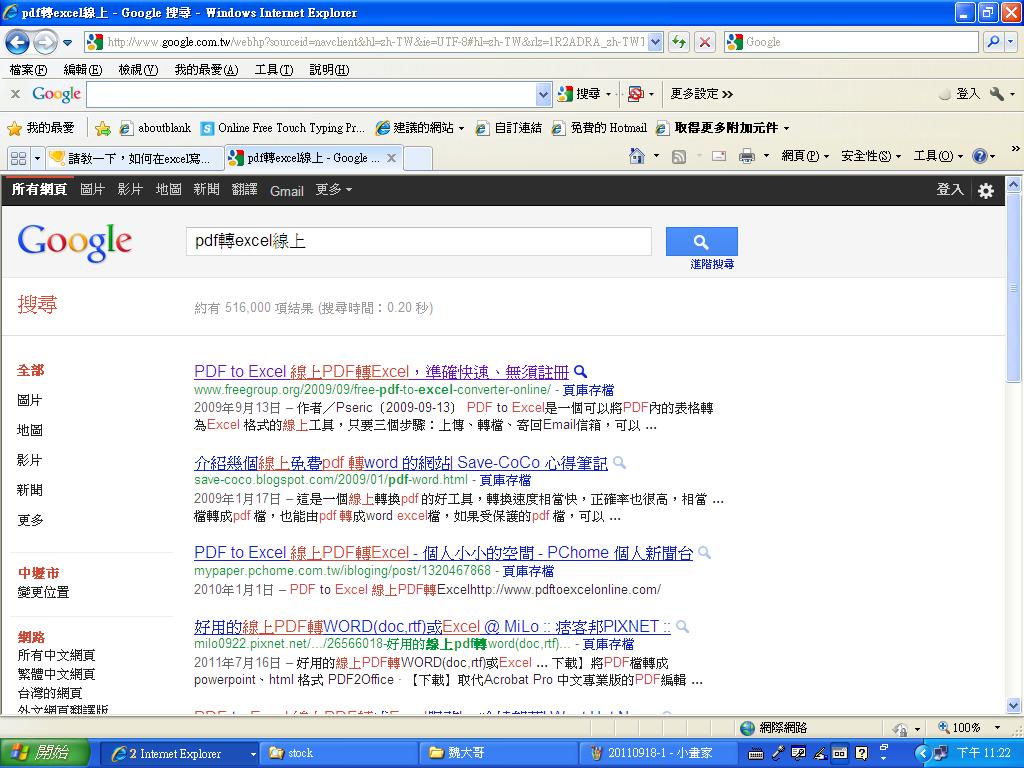
Task: Click the Google toolbar popup blocker icon
Action: pos(635,94)
